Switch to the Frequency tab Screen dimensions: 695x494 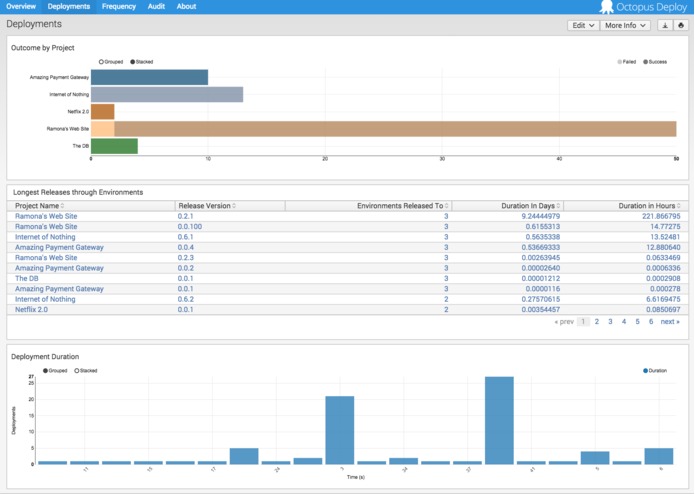tap(119, 7)
